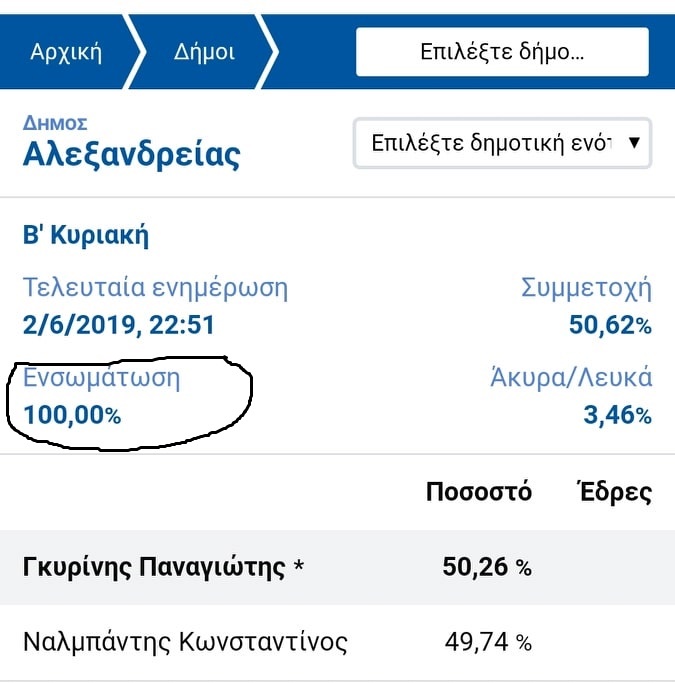Open the Δήμοι breadcrumb
This screenshot has width=675, height=683.
tap(204, 52)
